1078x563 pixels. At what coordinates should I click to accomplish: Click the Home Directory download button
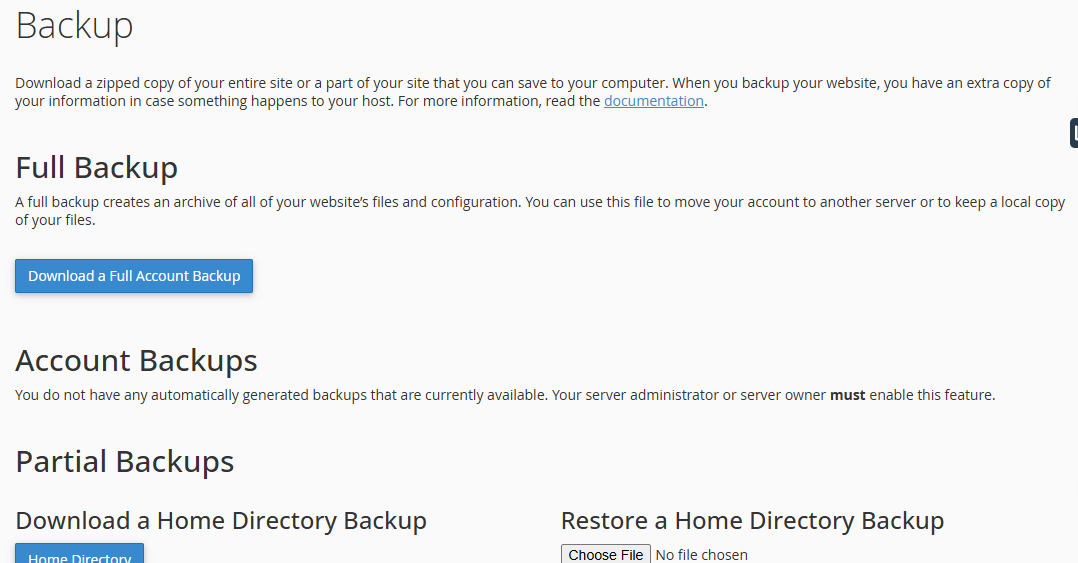point(80,553)
